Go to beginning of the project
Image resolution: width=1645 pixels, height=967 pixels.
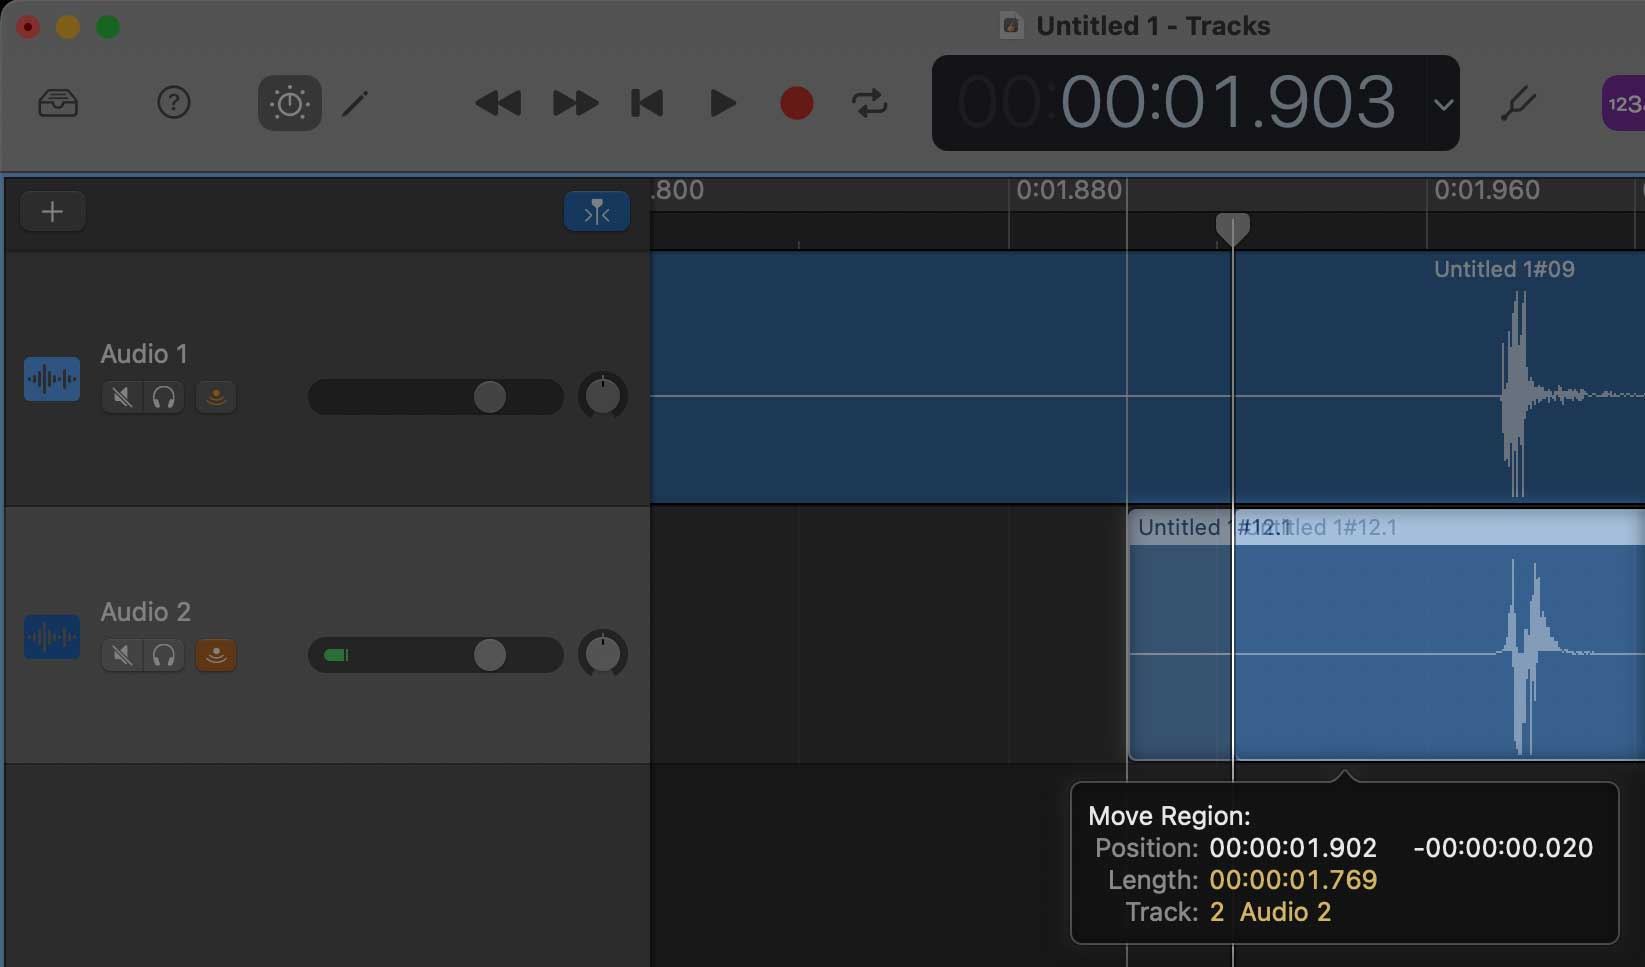pos(647,103)
